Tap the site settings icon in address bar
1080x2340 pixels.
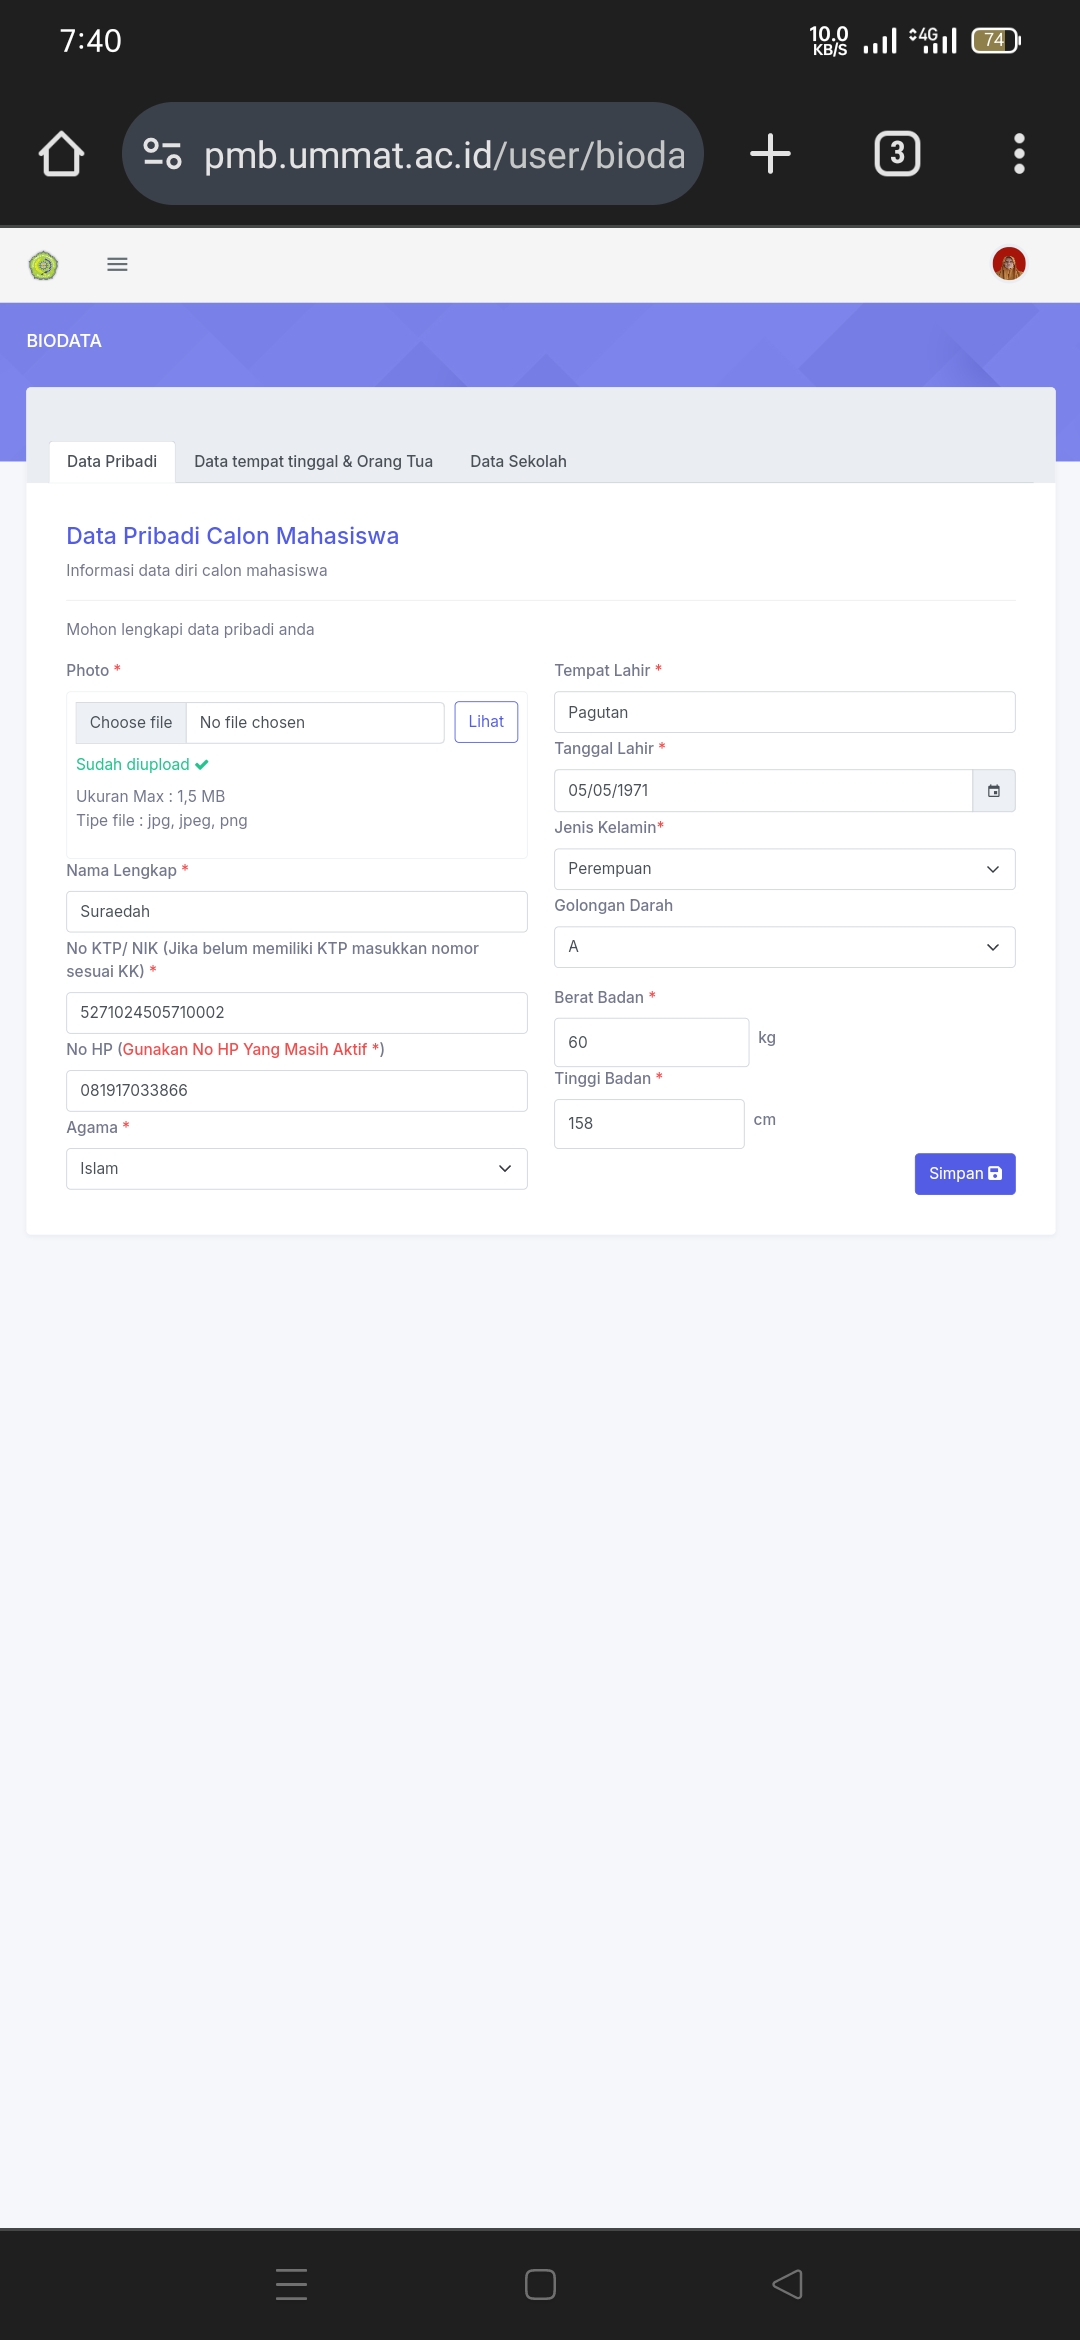(162, 154)
